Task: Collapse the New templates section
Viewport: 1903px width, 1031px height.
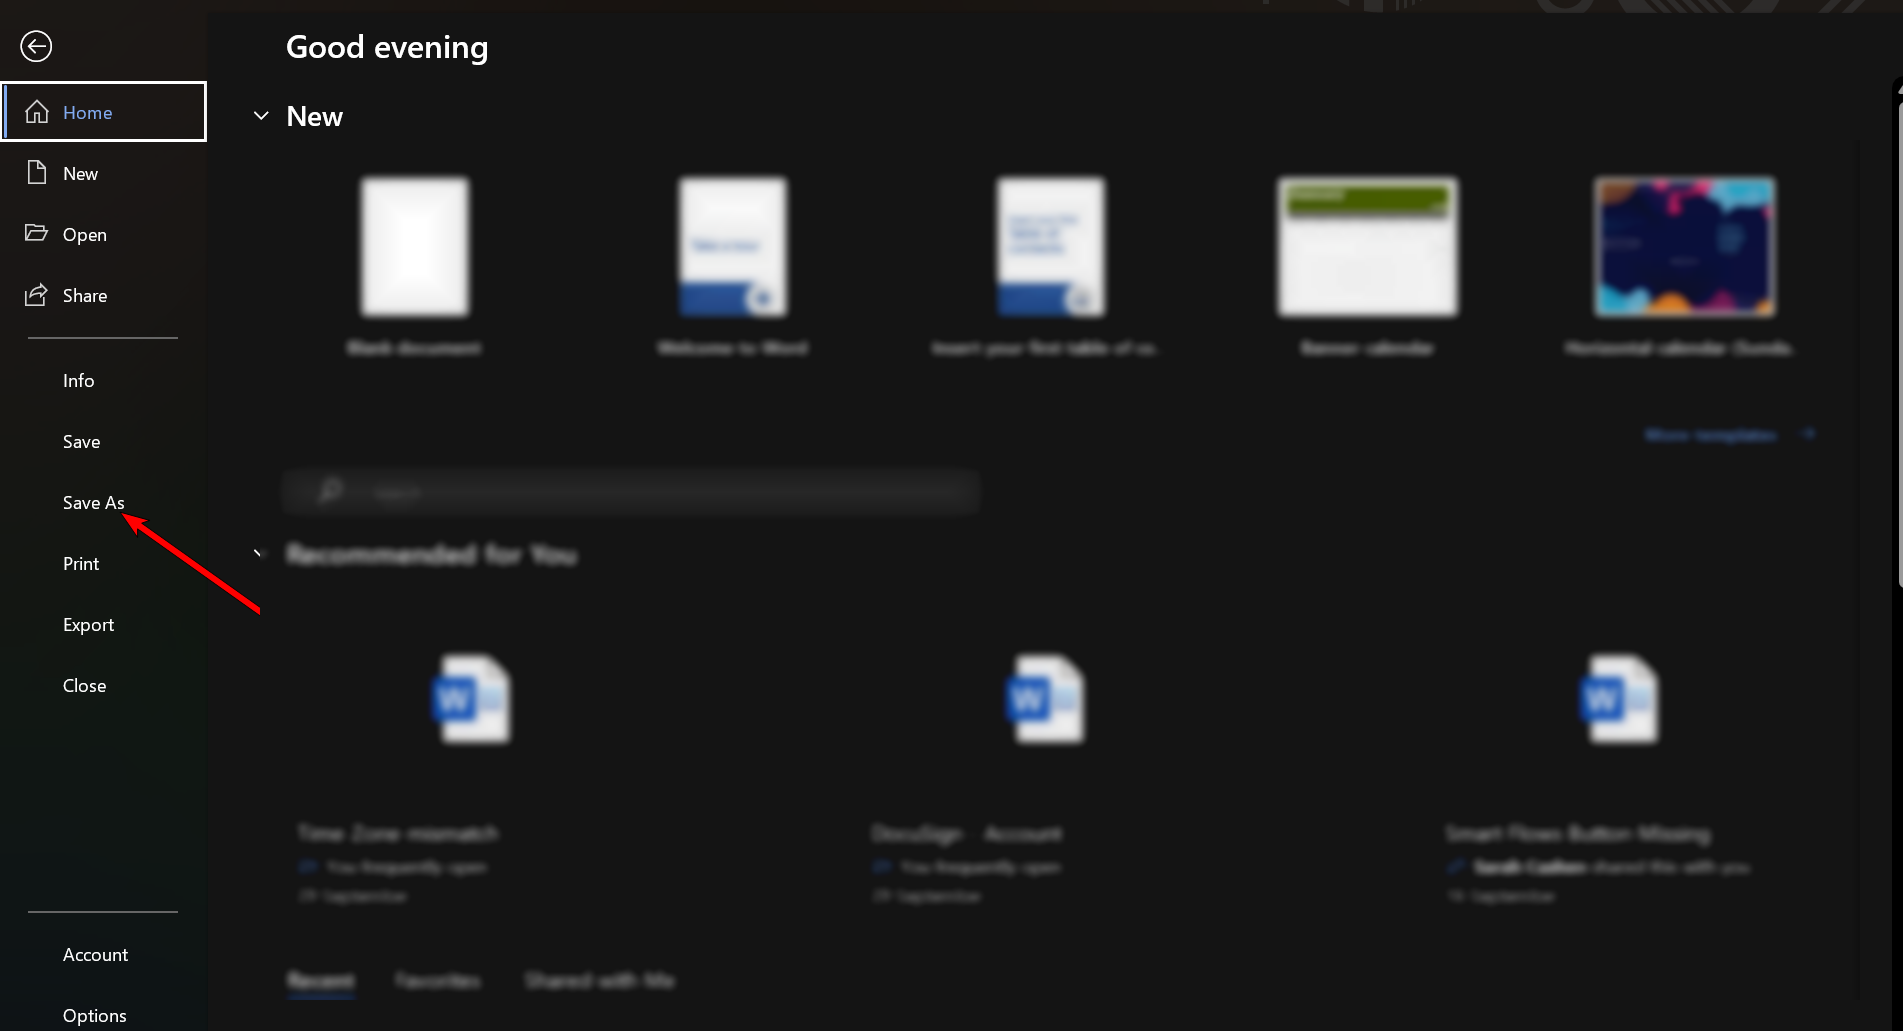Action: [261, 116]
